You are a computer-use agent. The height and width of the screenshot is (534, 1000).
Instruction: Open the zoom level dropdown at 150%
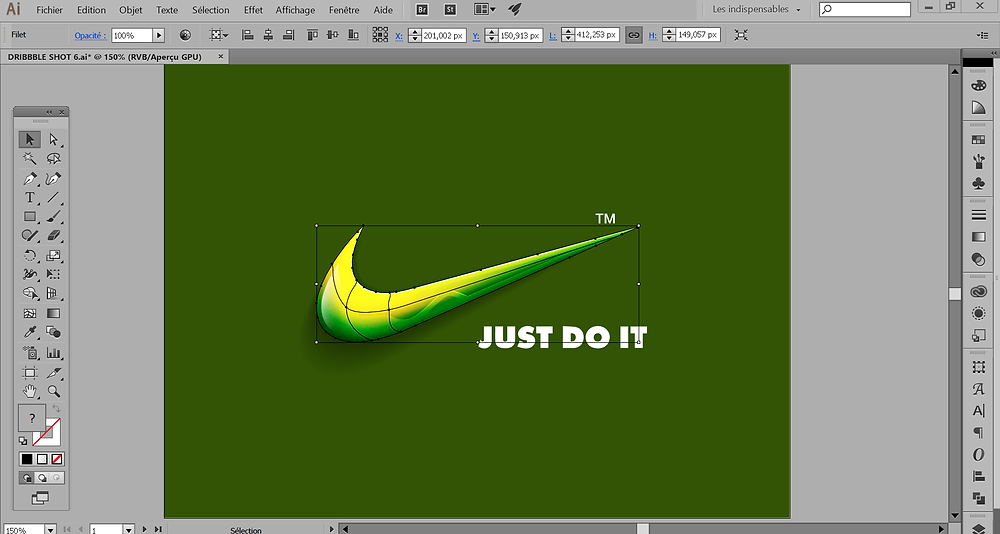50,530
